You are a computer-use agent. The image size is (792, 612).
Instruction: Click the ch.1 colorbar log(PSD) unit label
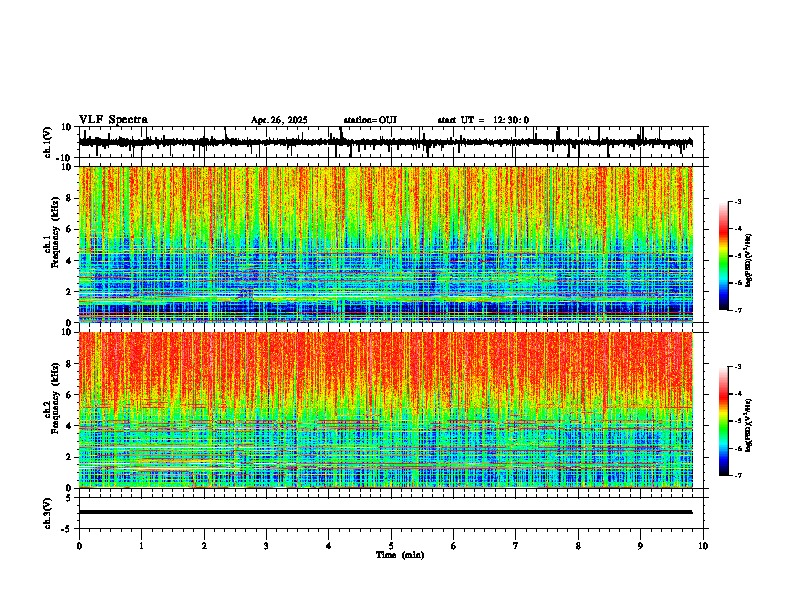pyautogui.click(x=749, y=261)
